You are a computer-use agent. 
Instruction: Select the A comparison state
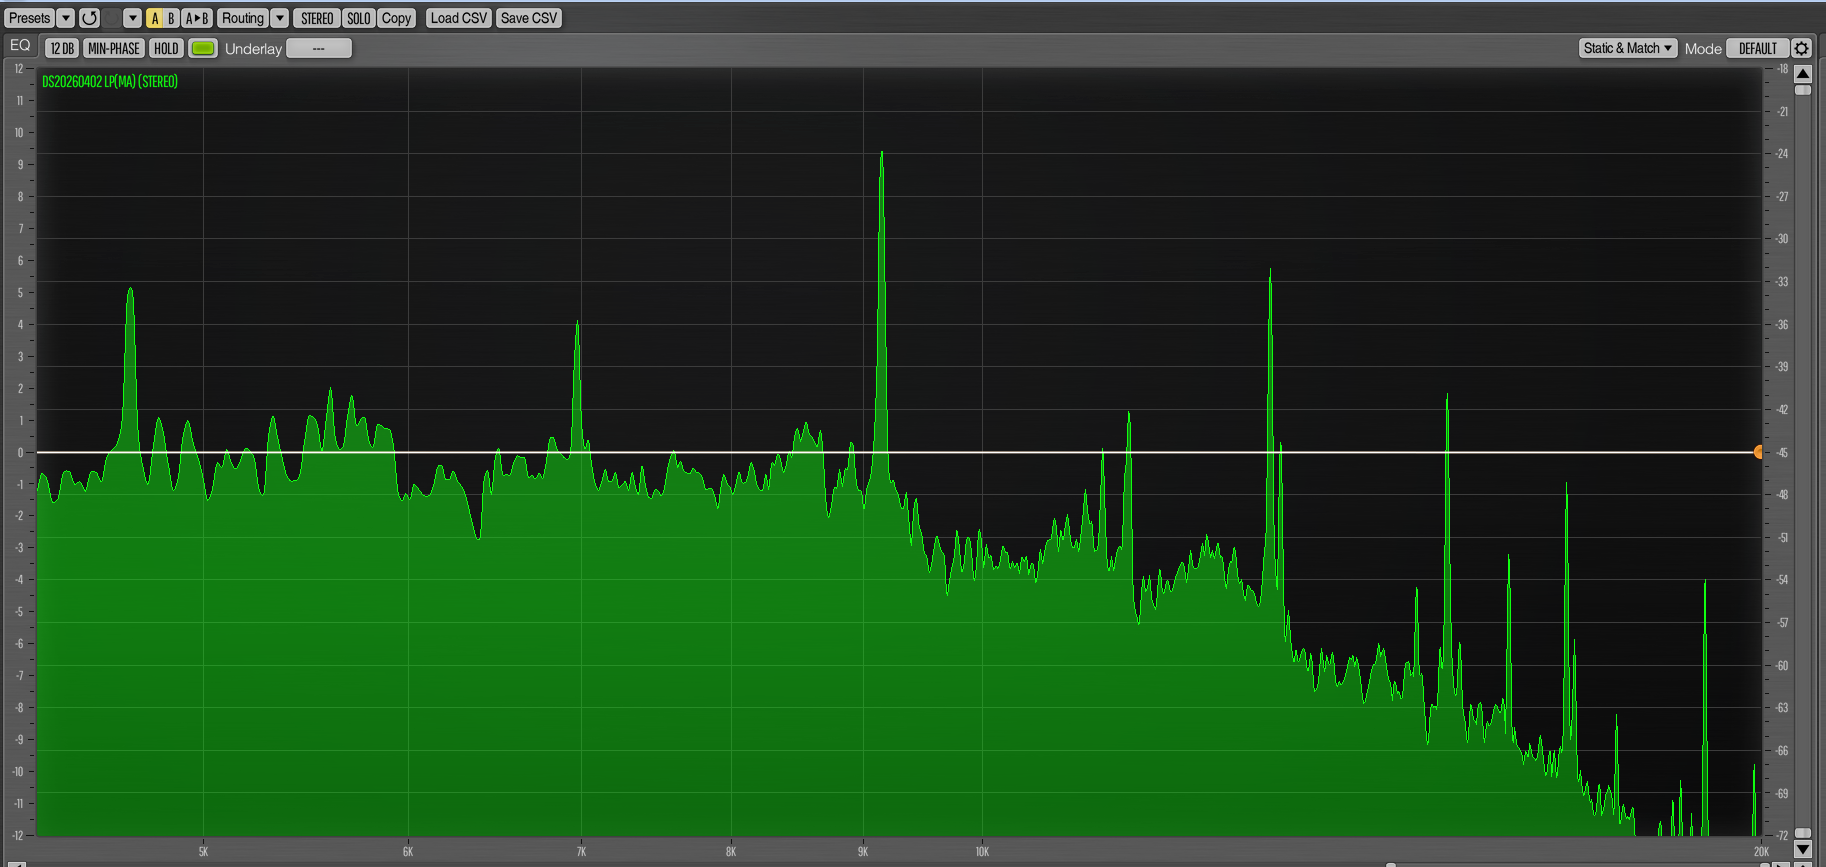155,18
